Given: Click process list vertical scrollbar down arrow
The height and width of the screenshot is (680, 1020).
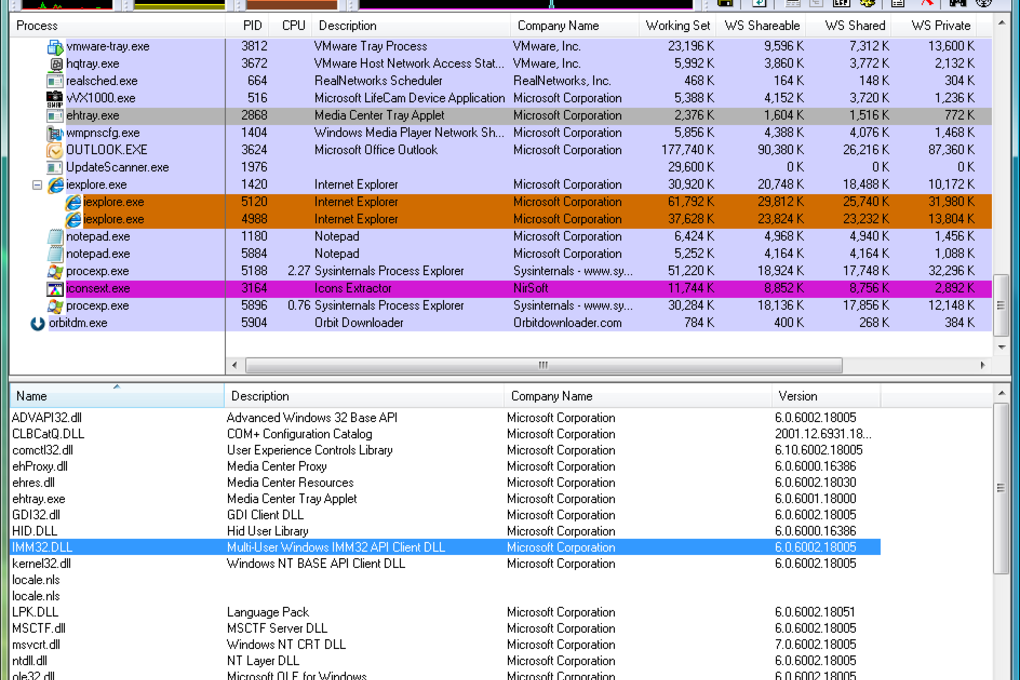Looking at the screenshot, I should [x=1002, y=347].
